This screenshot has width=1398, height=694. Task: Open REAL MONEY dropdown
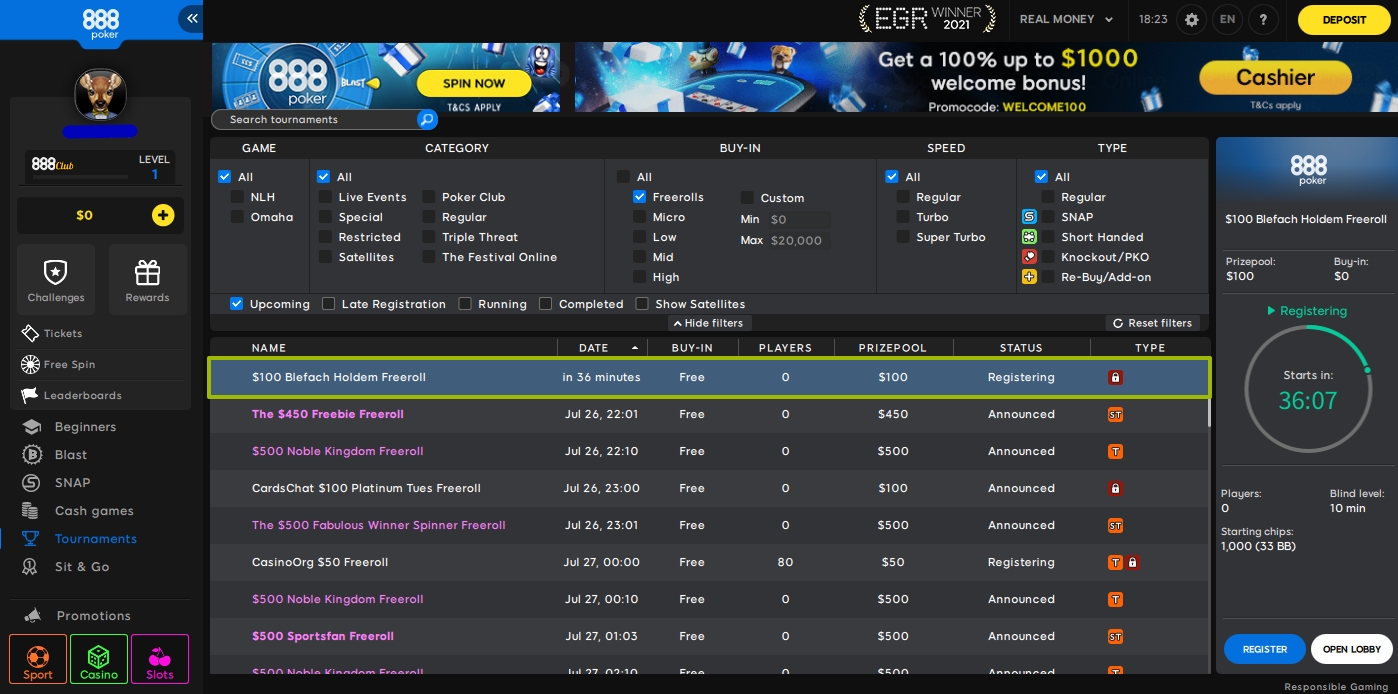[x=1066, y=19]
